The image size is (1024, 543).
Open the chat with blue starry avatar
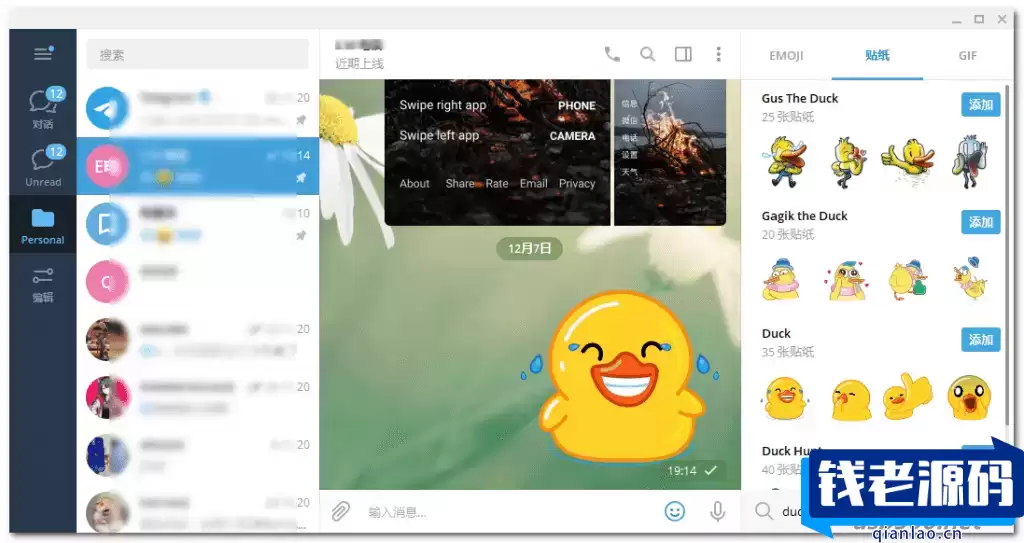coord(198,455)
